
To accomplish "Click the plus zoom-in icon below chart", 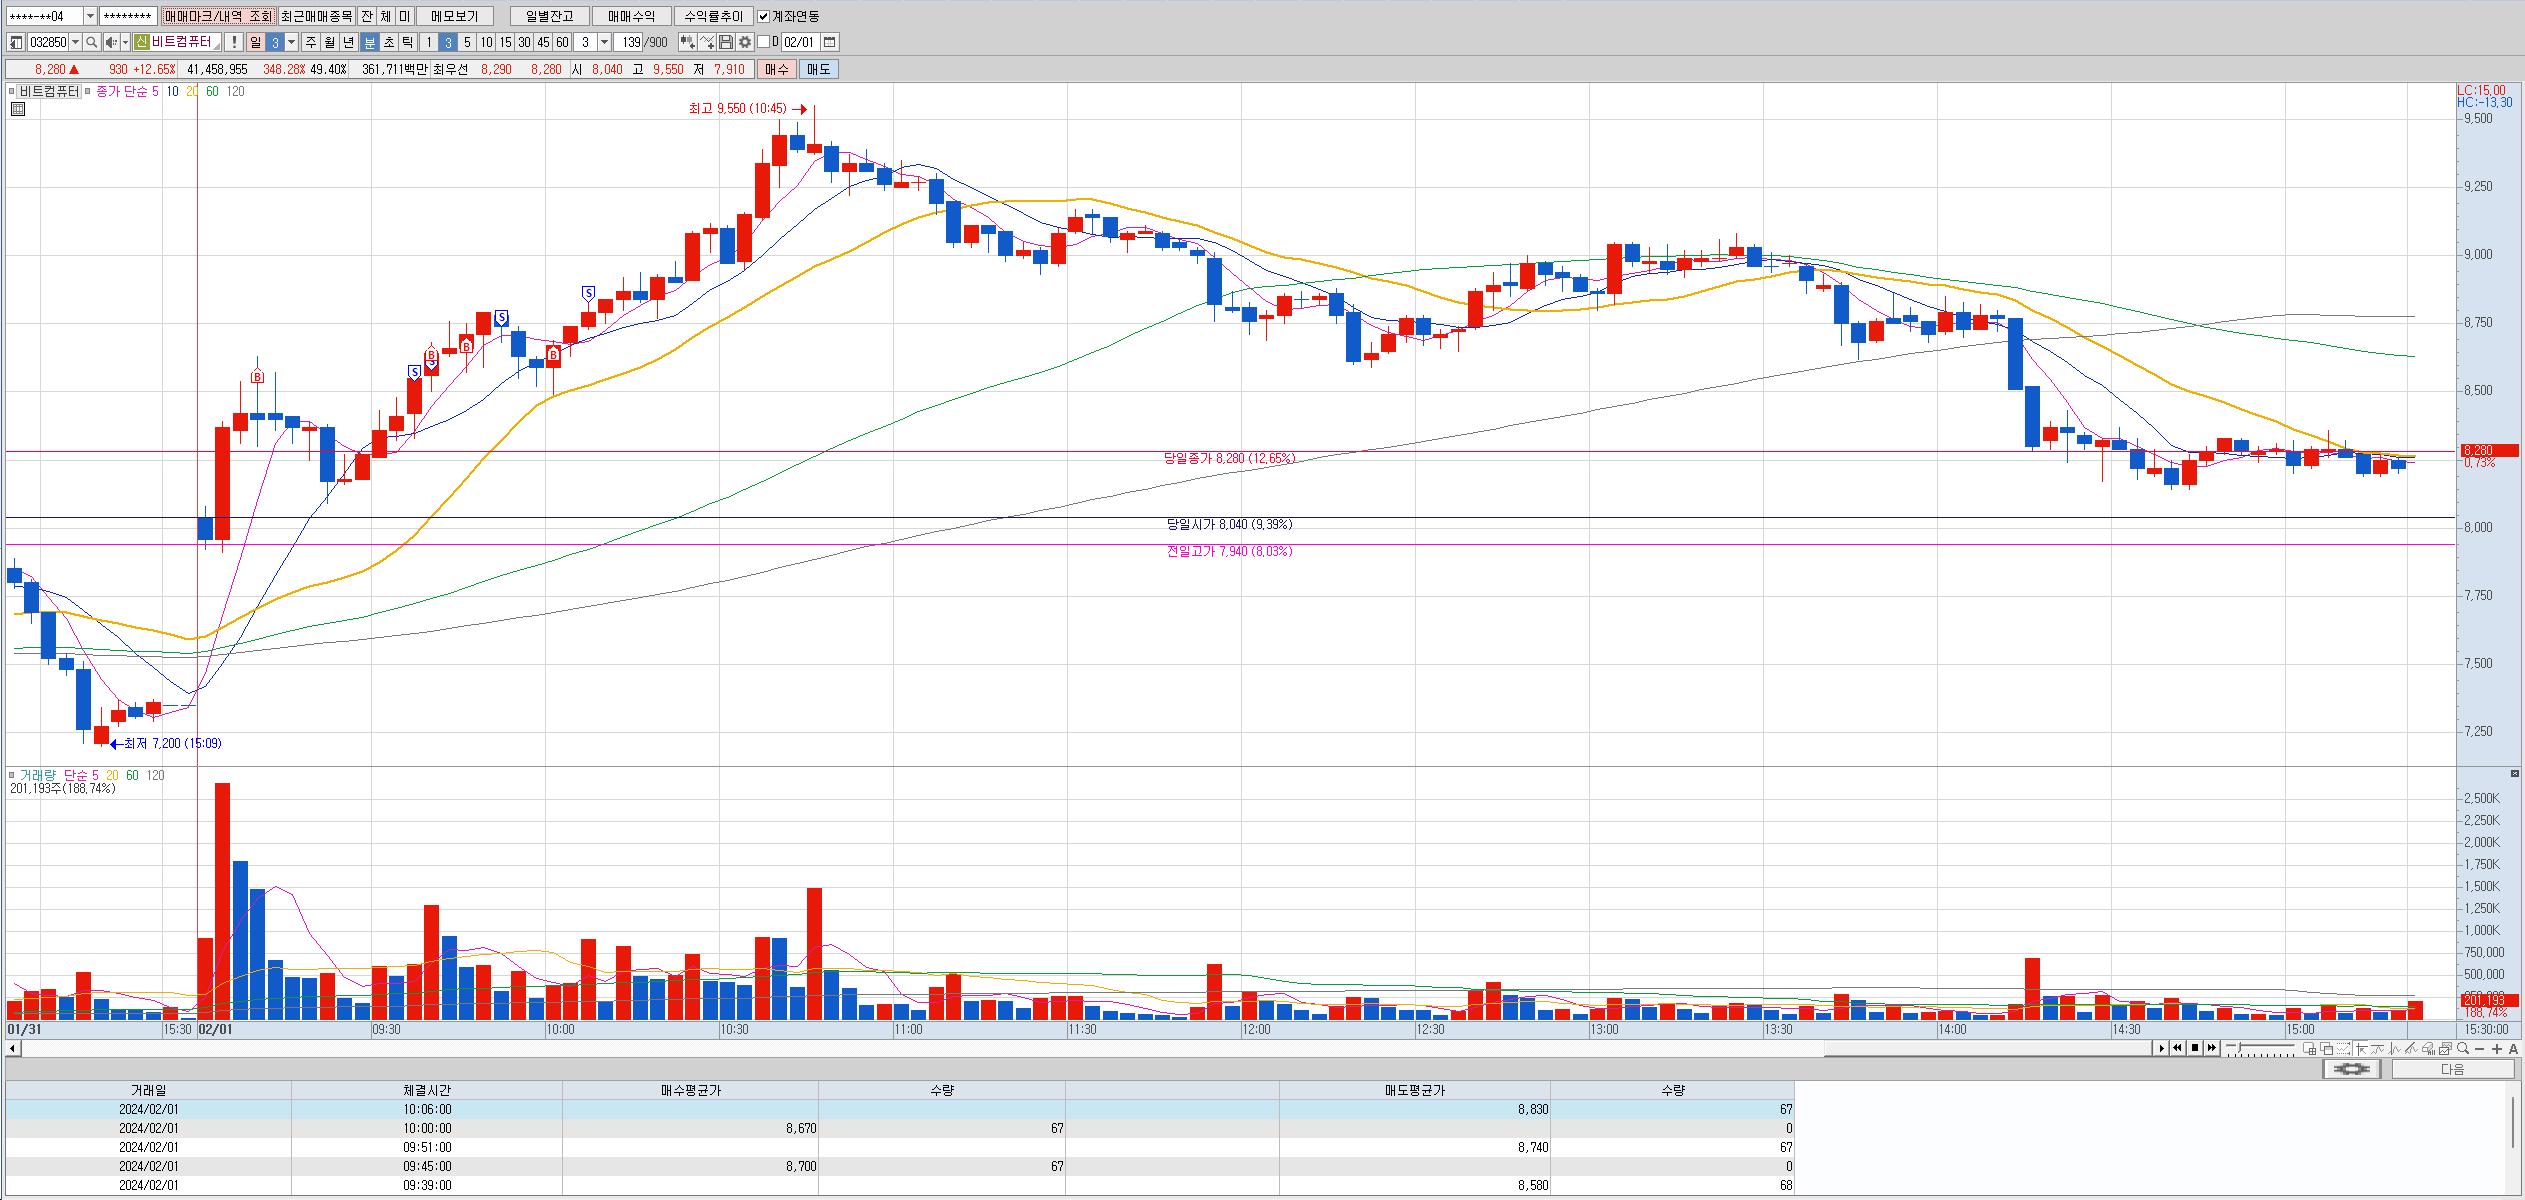I will (x=2497, y=1048).
